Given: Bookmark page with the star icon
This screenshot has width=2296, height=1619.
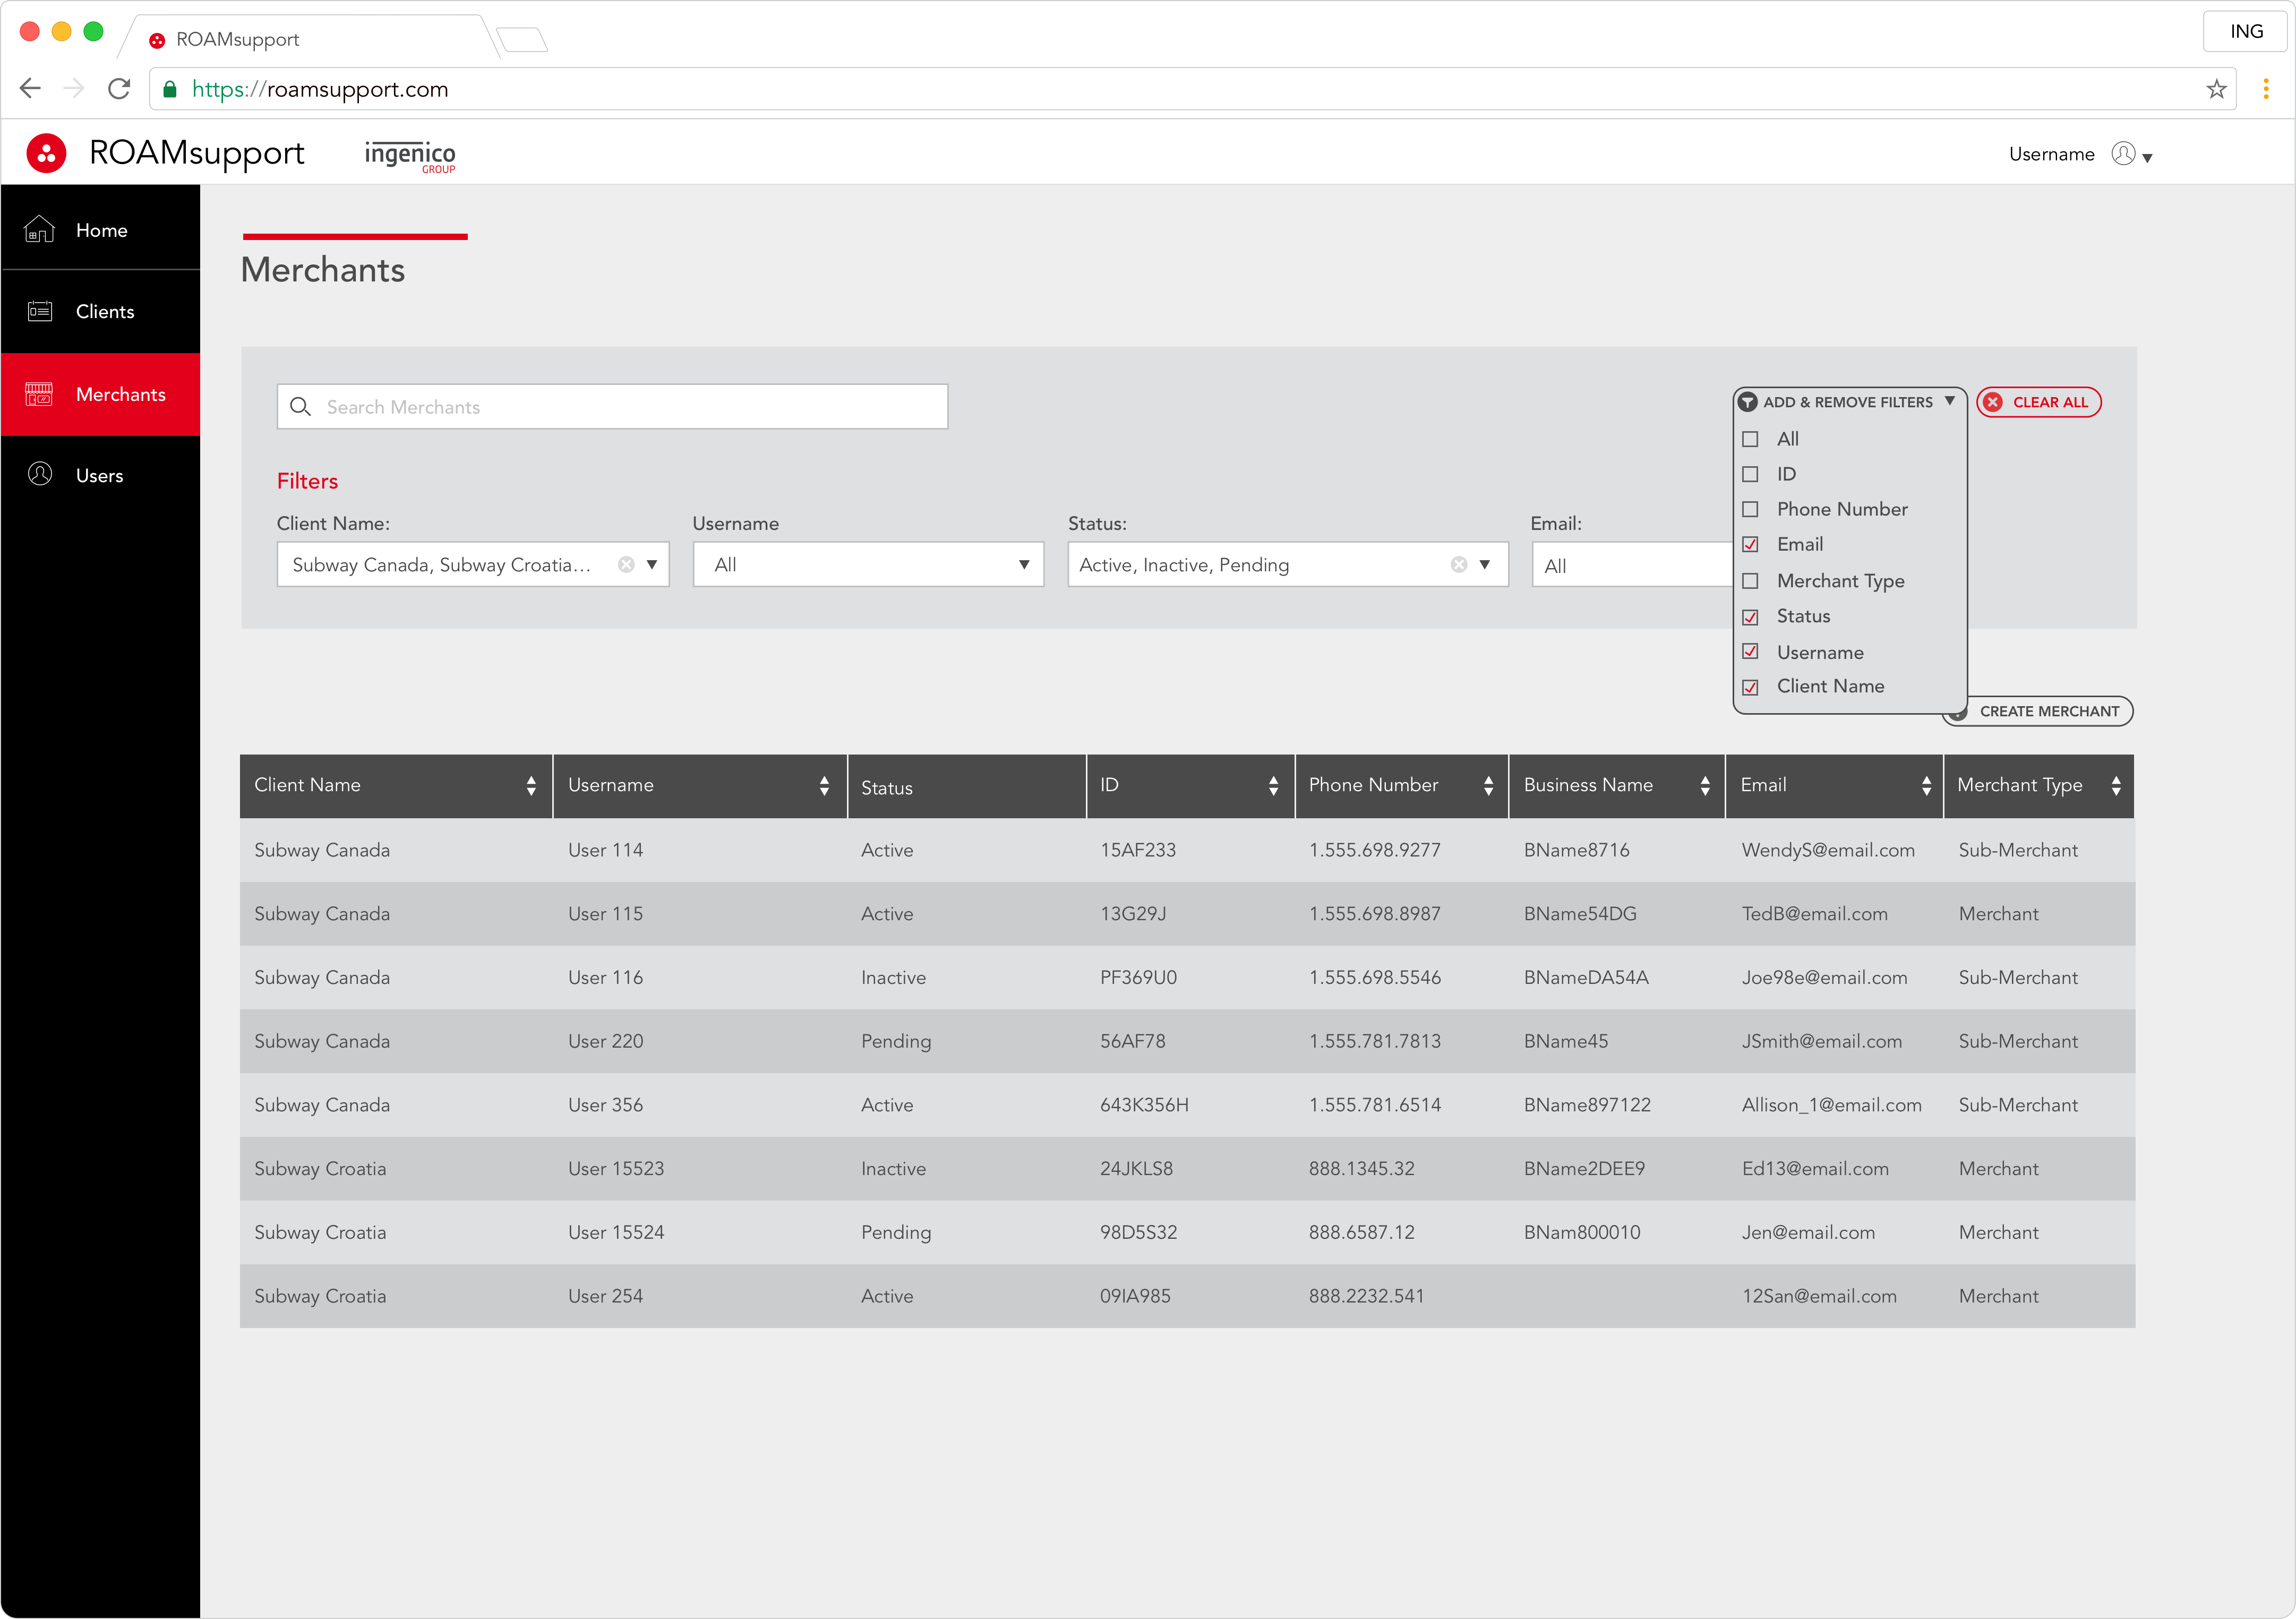Looking at the screenshot, I should [x=2216, y=89].
